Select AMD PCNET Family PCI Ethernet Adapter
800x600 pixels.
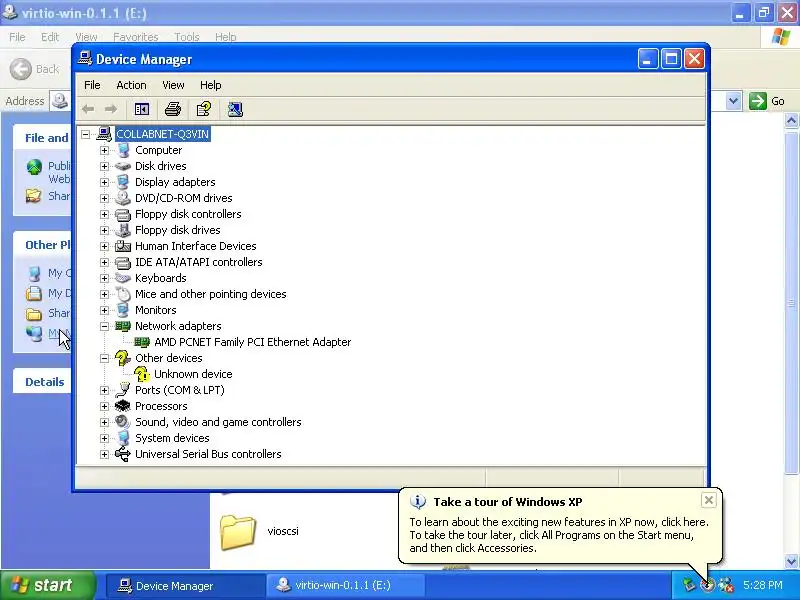(253, 342)
